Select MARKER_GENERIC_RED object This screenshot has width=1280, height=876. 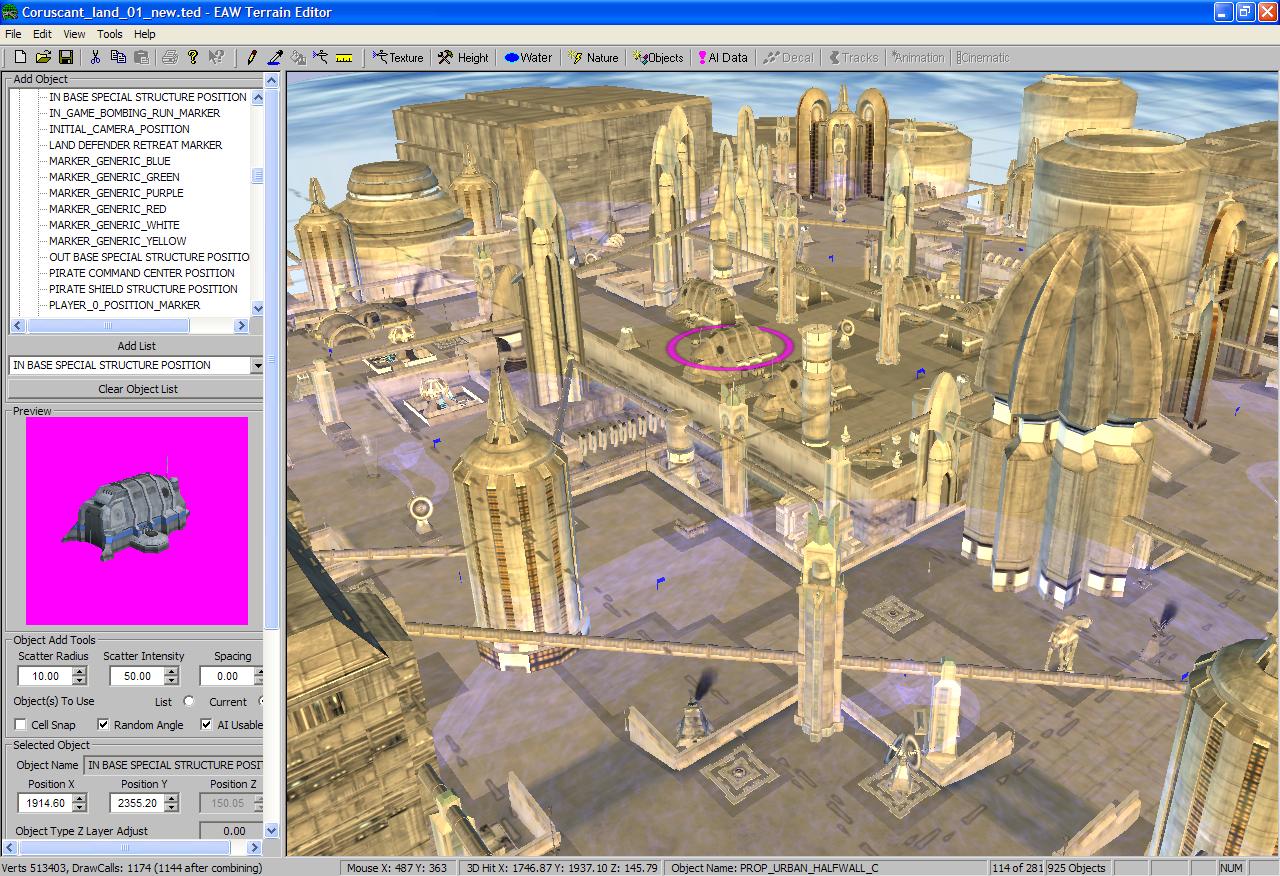(108, 209)
